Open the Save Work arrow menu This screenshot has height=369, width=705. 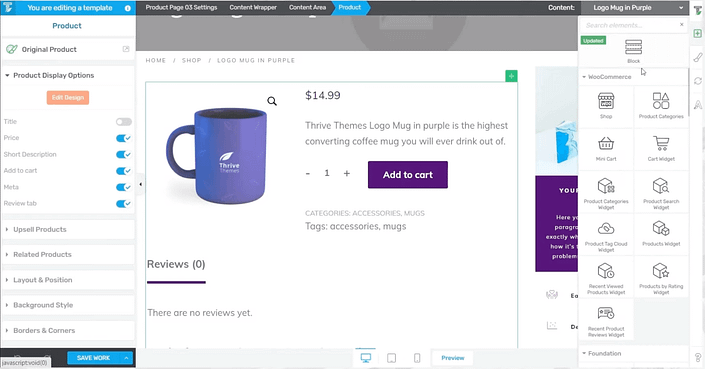click(x=126, y=358)
